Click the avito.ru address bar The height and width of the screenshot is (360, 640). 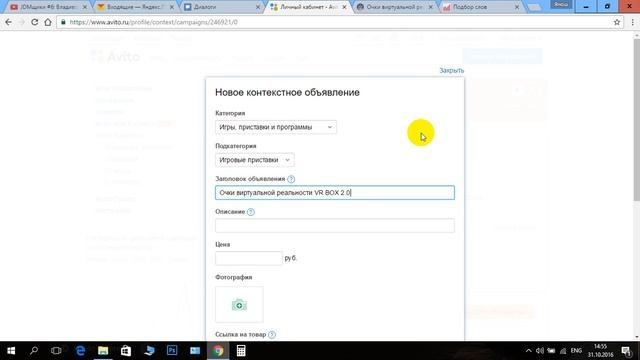click(335, 22)
